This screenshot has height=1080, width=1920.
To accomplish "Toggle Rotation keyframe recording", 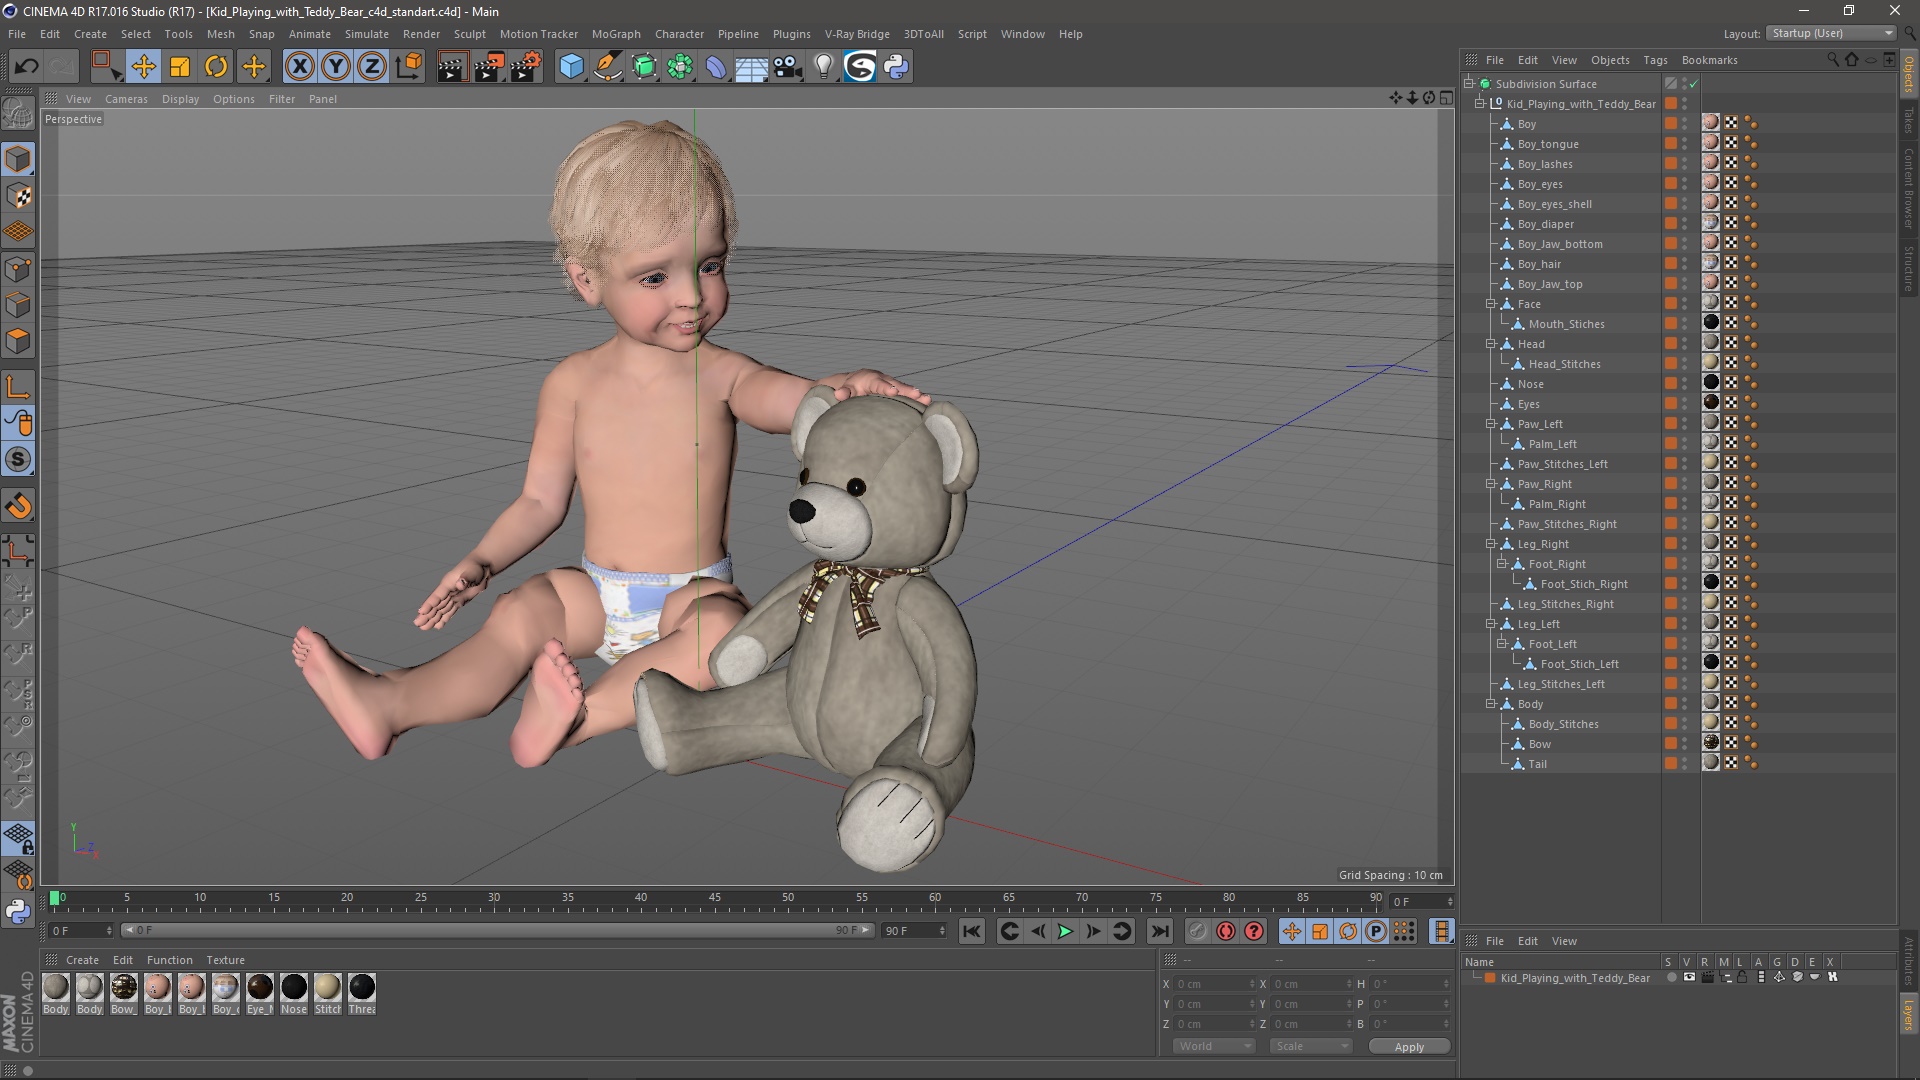I will coord(1348,932).
